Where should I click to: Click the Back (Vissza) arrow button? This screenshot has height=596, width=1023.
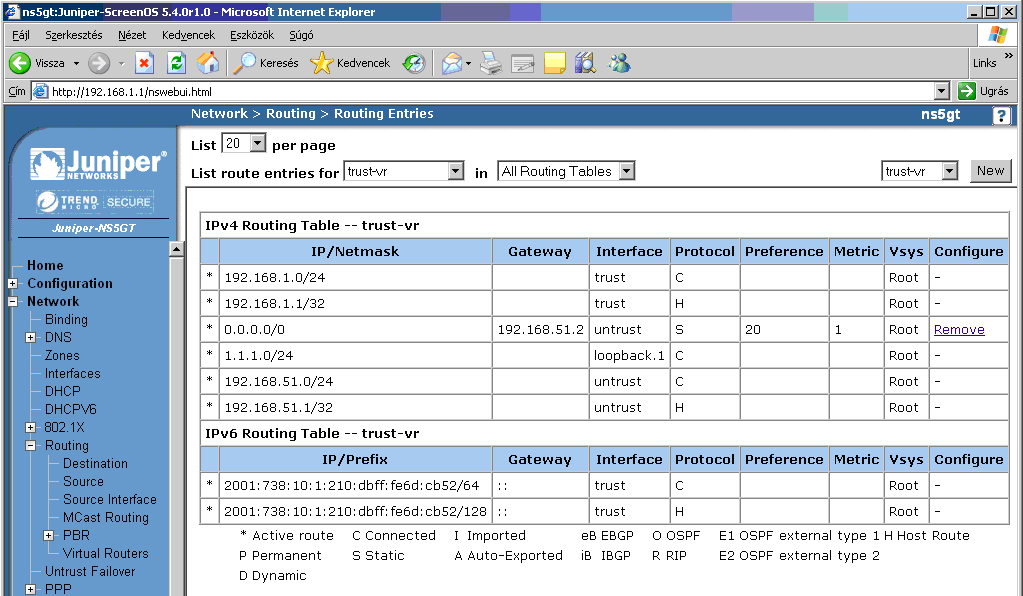(x=21, y=63)
